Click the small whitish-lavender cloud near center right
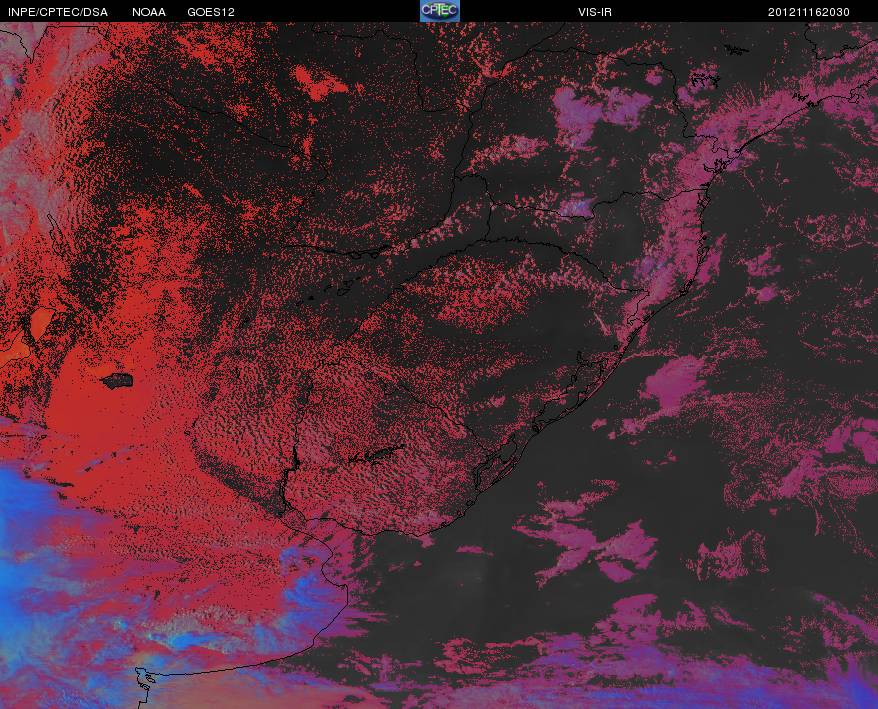This screenshot has height=709, width=878. coord(578,206)
